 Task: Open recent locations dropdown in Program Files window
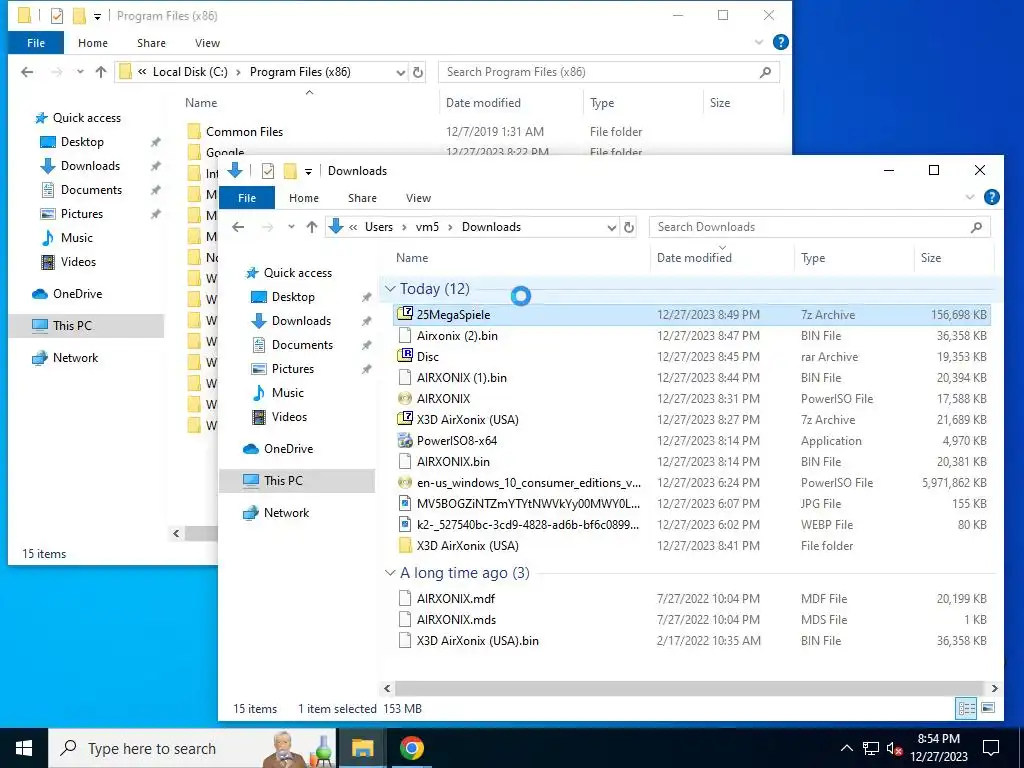point(80,72)
